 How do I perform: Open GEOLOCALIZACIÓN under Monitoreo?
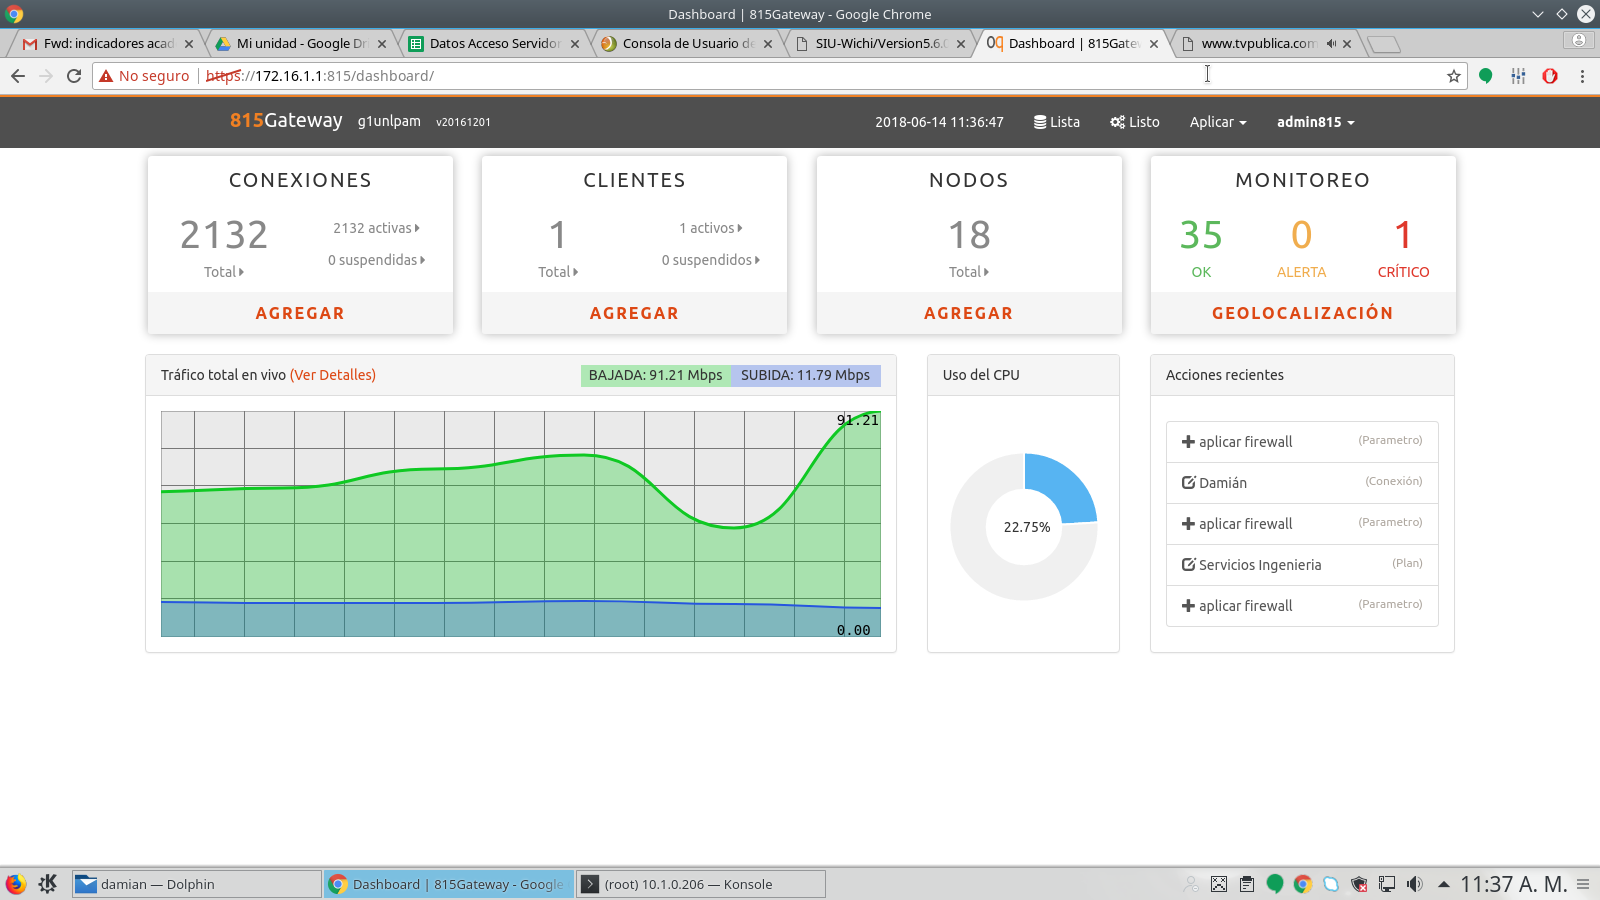[x=1302, y=313]
